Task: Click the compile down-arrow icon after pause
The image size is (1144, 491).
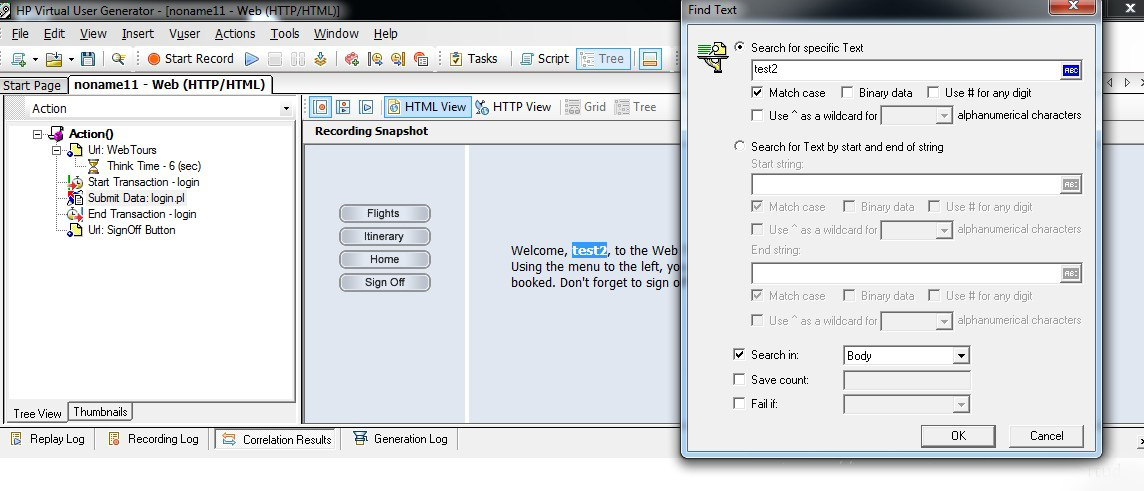Action: pos(320,59)
